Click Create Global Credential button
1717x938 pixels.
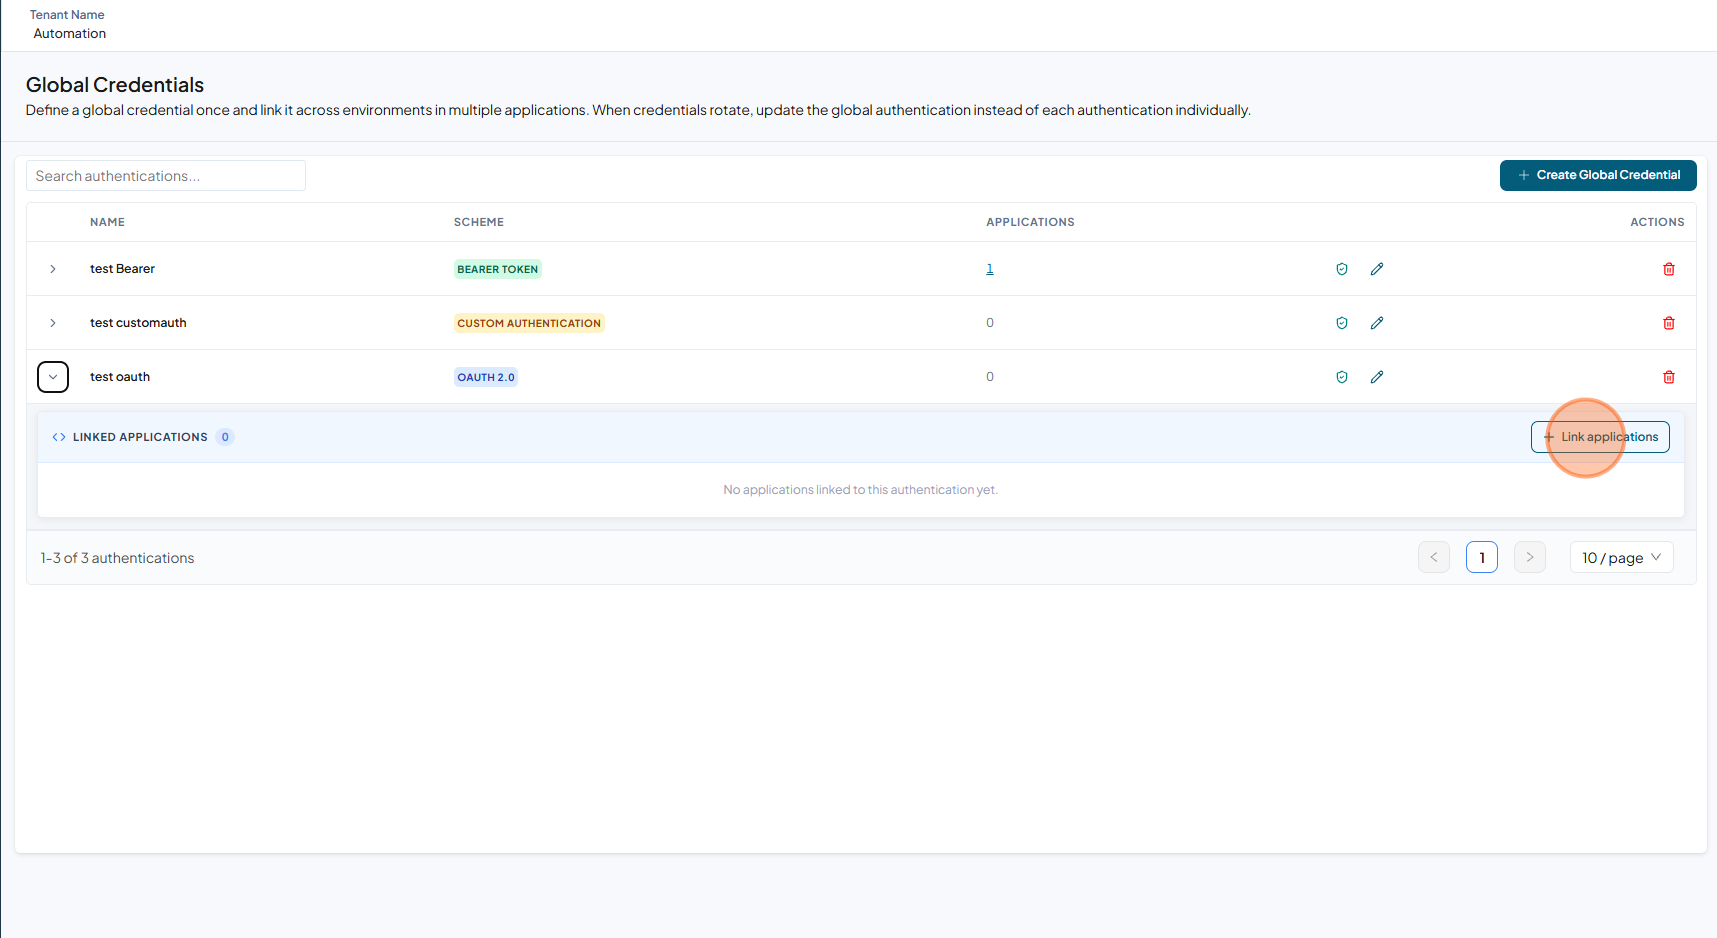point(1598,175)
